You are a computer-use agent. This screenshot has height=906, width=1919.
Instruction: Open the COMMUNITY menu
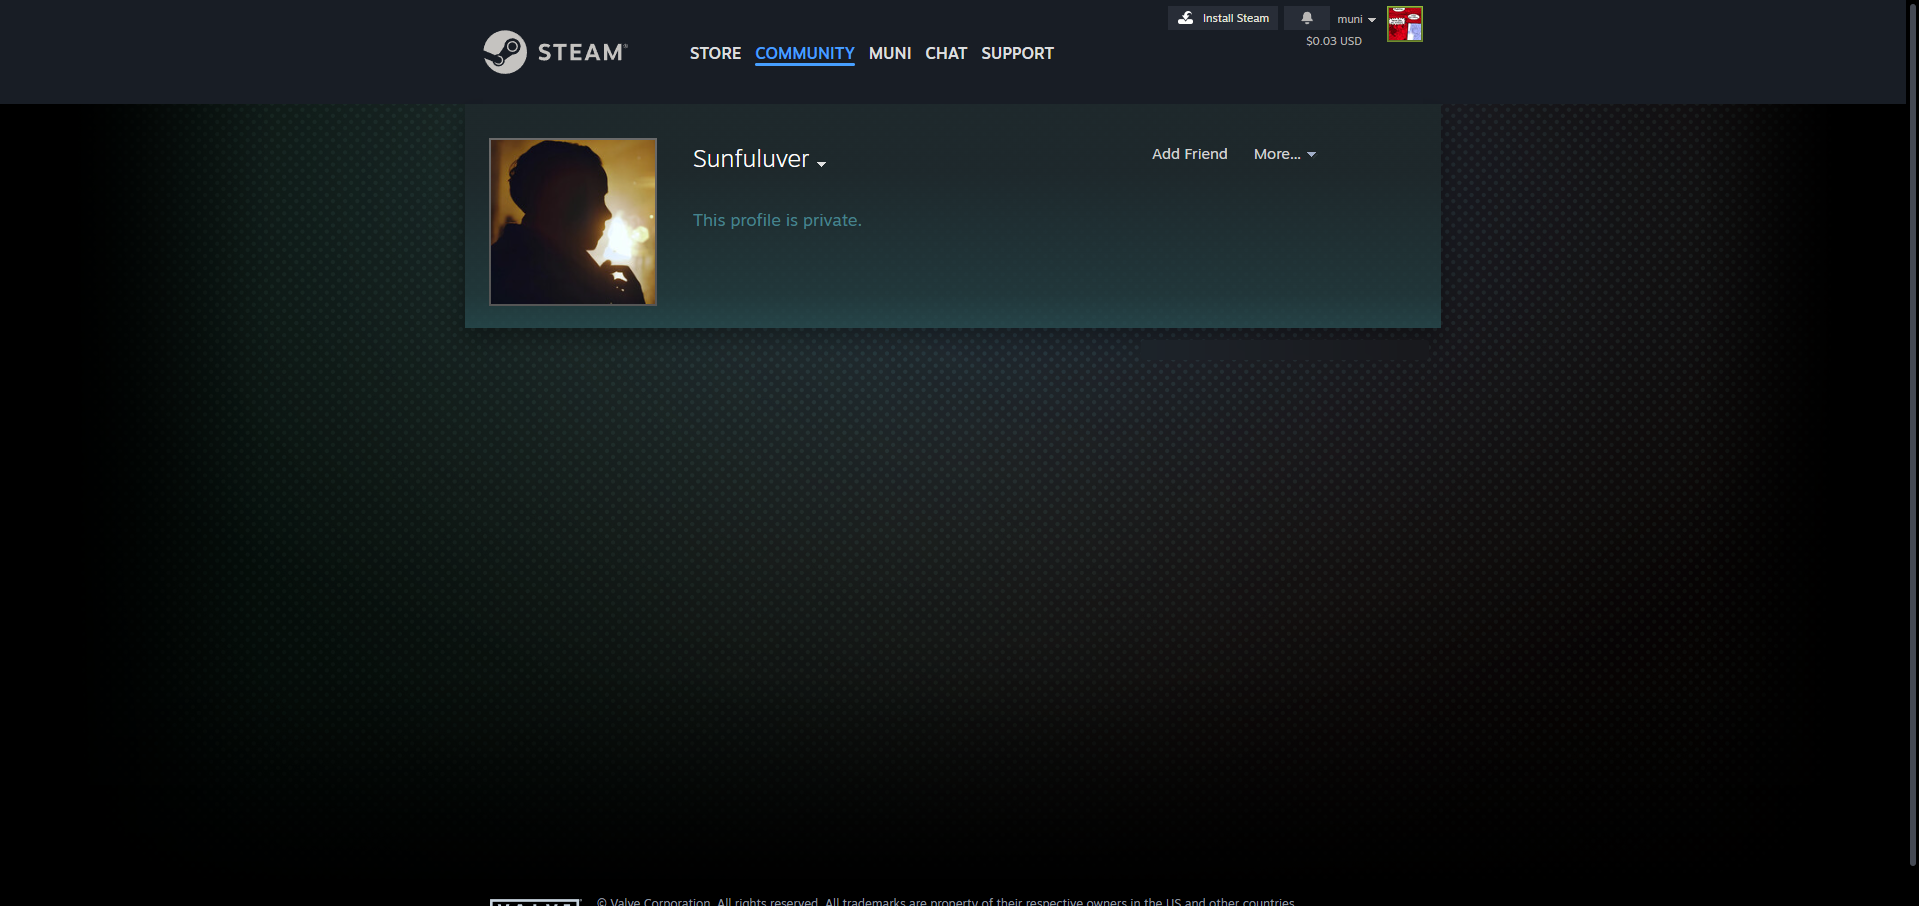pyautogui.click(x=805, y=53)
